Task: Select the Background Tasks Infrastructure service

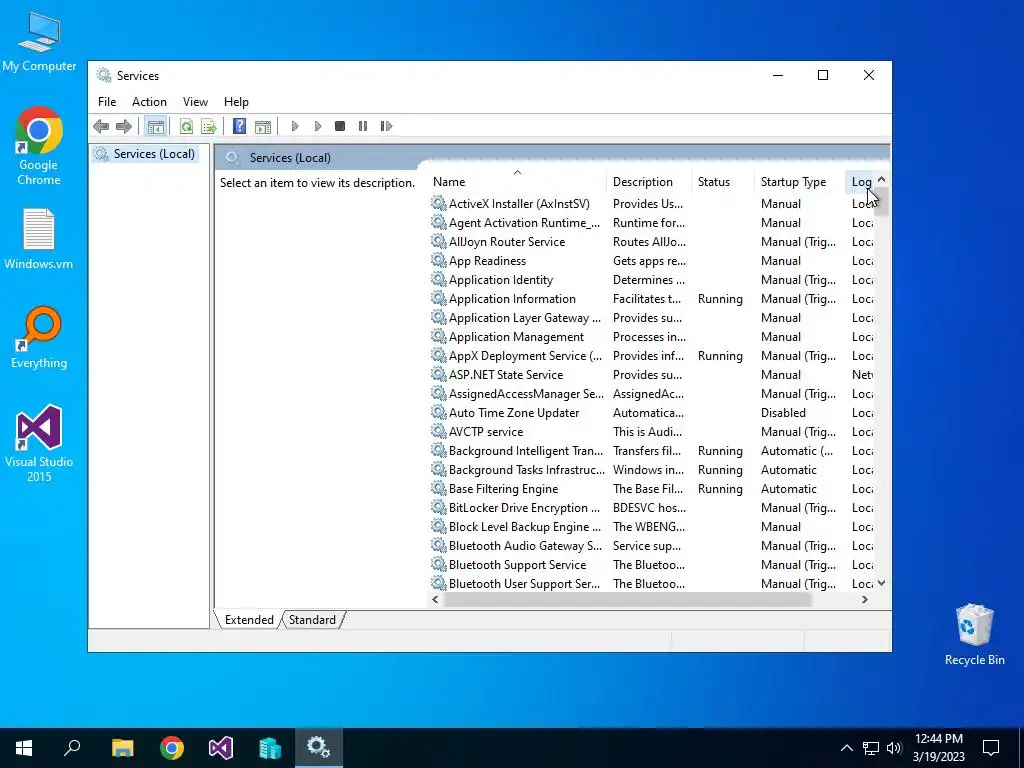Action: [x=652, y=470]
